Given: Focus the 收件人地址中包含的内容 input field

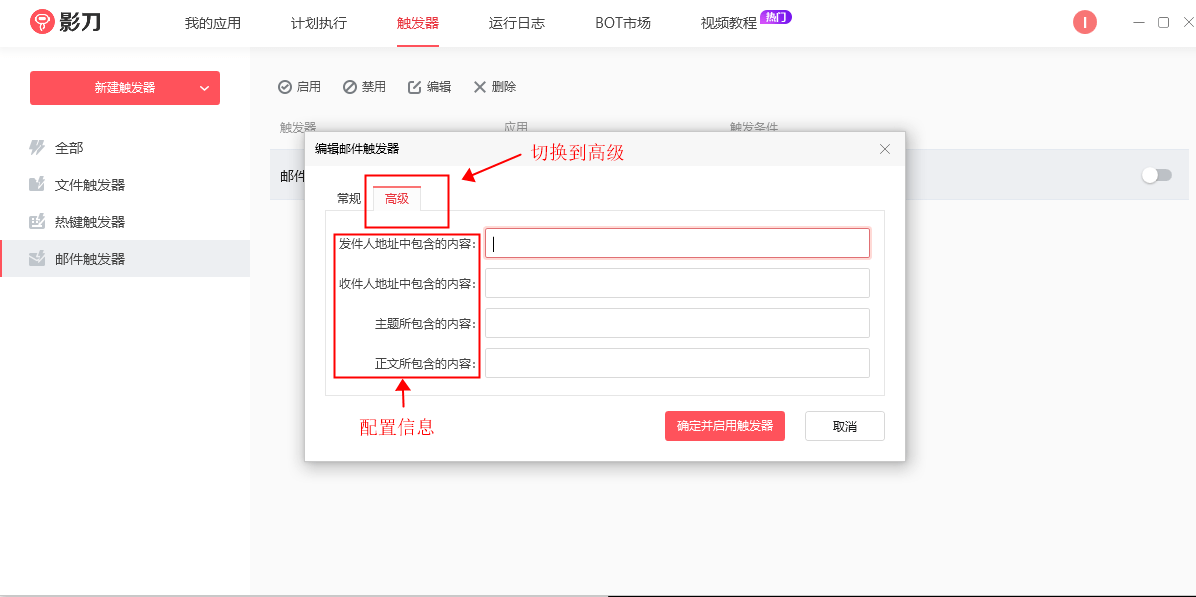Looking at the screenshot, I should (x=677, y=283).
